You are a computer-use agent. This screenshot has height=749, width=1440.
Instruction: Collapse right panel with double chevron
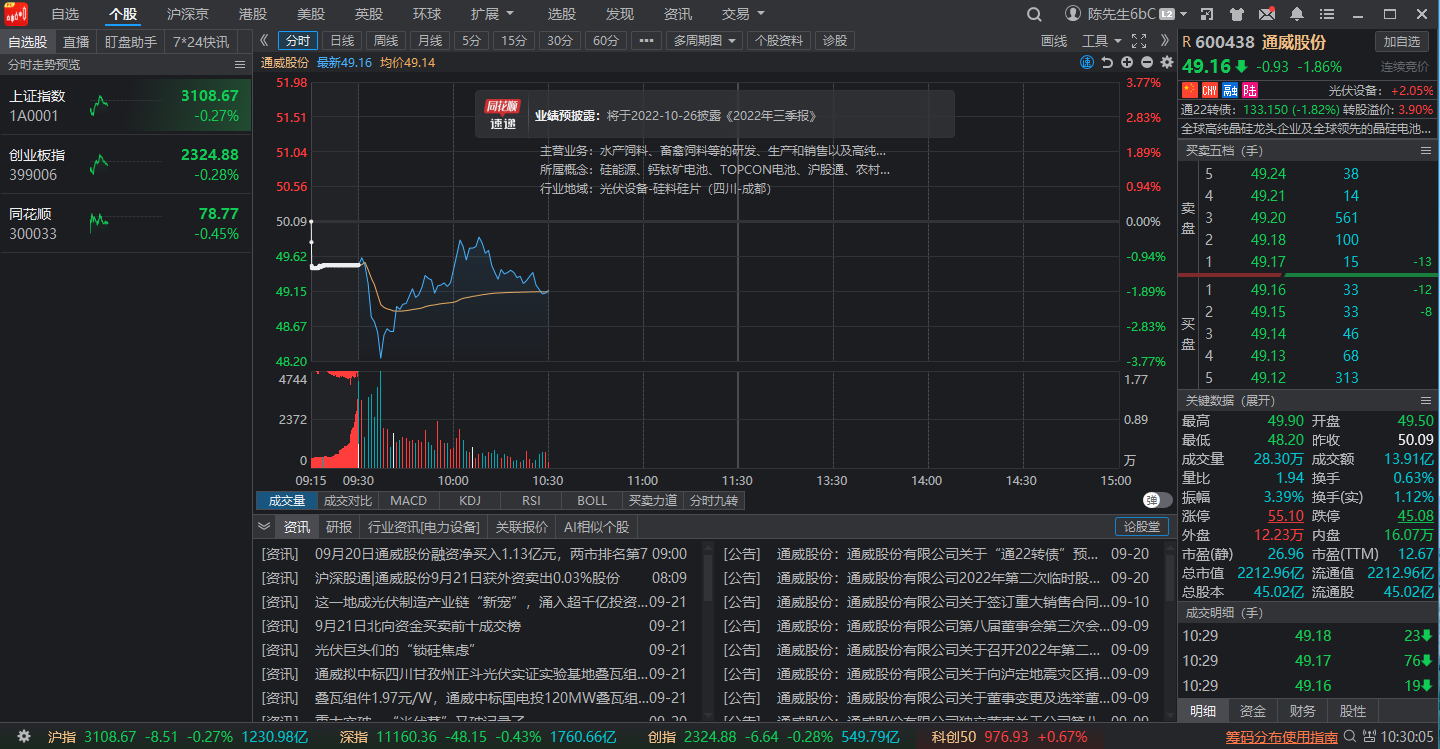pos(1163,41)
